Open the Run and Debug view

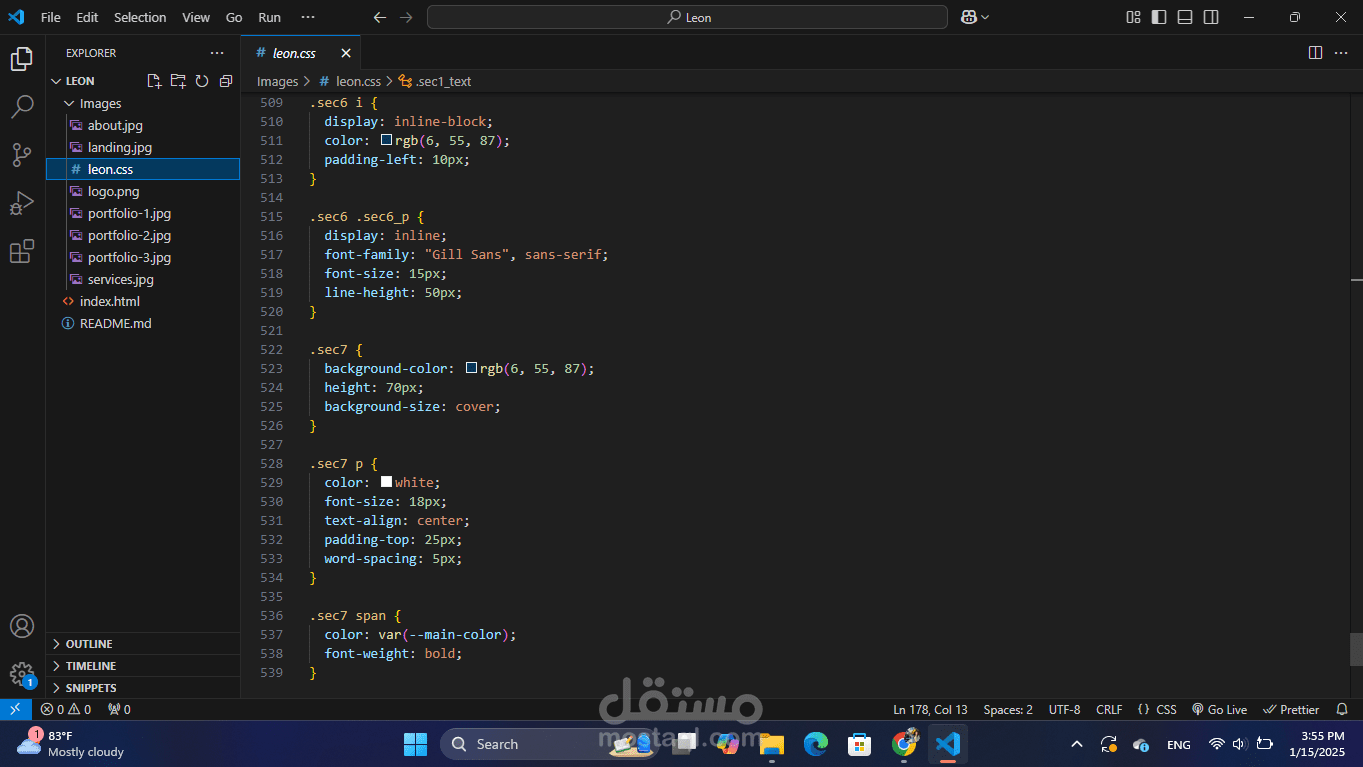coord(22,203)
